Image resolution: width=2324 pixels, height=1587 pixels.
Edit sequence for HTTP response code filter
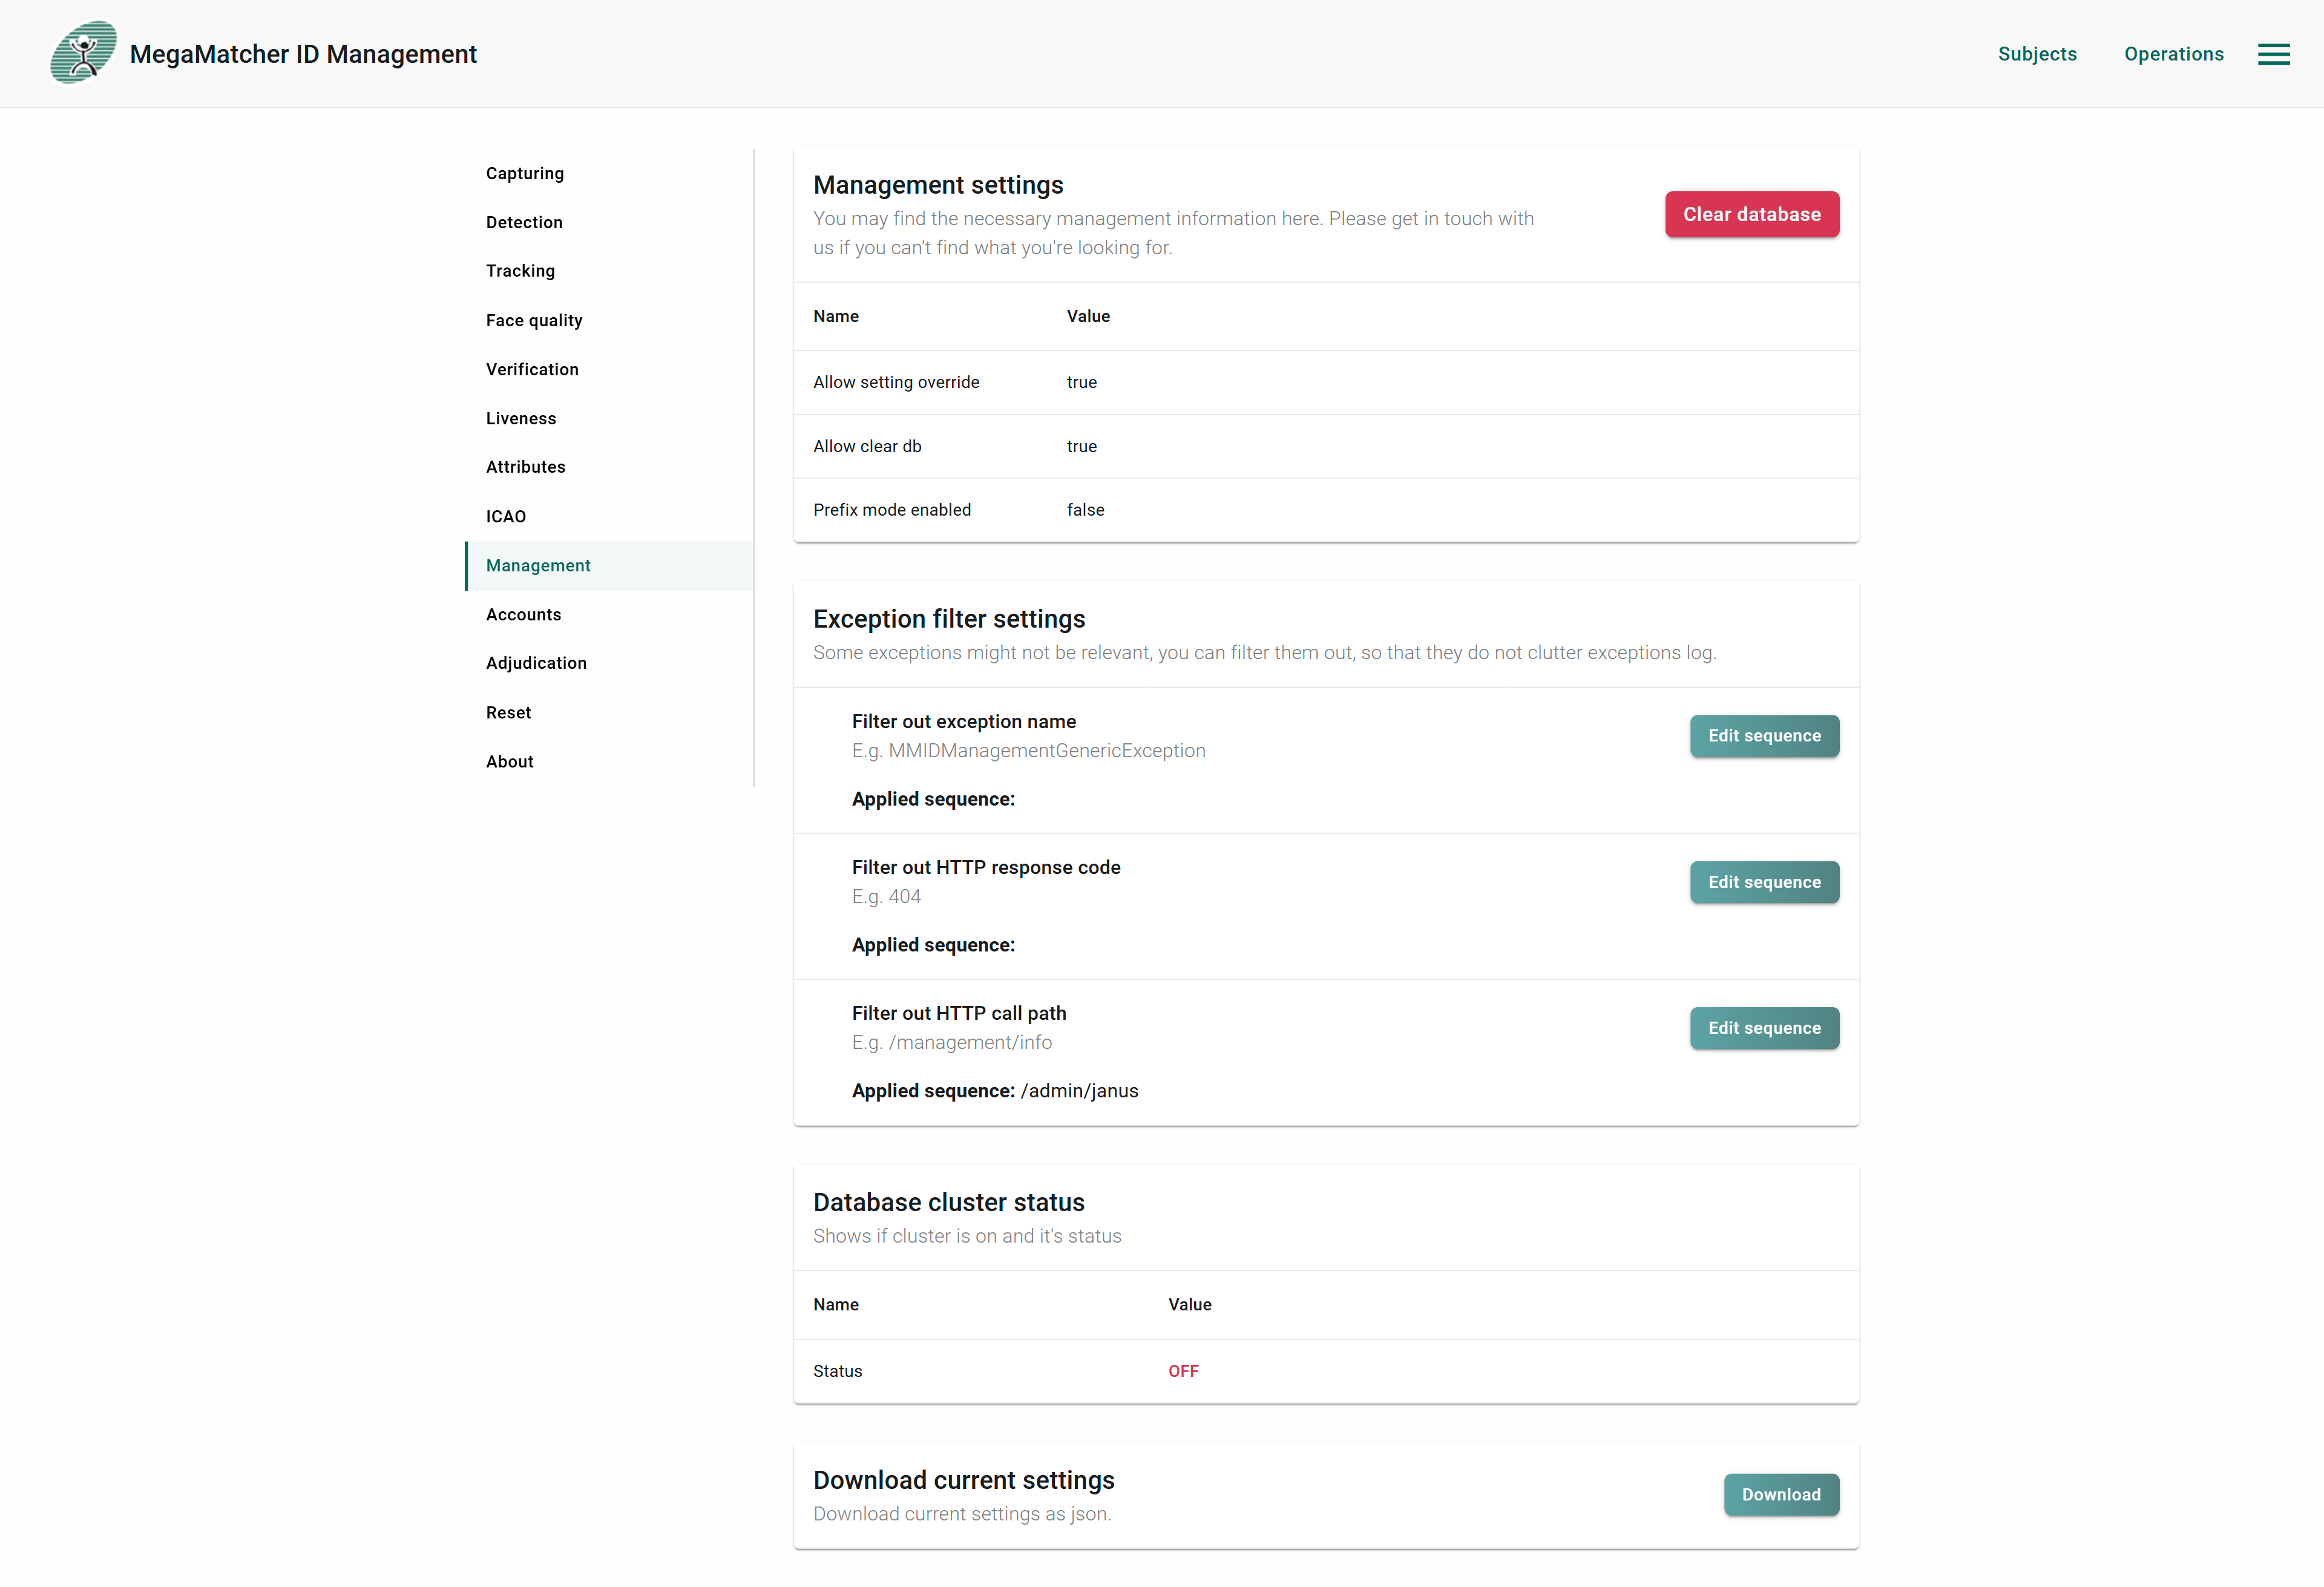pos(1764,882)
